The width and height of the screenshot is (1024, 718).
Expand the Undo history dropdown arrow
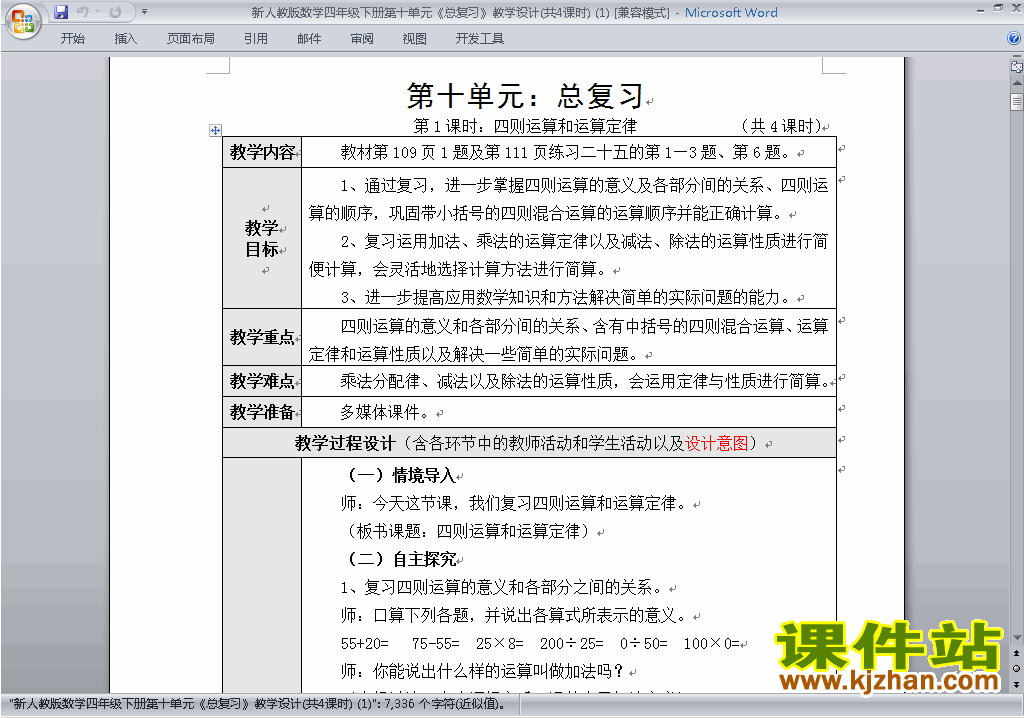(97, 12)
